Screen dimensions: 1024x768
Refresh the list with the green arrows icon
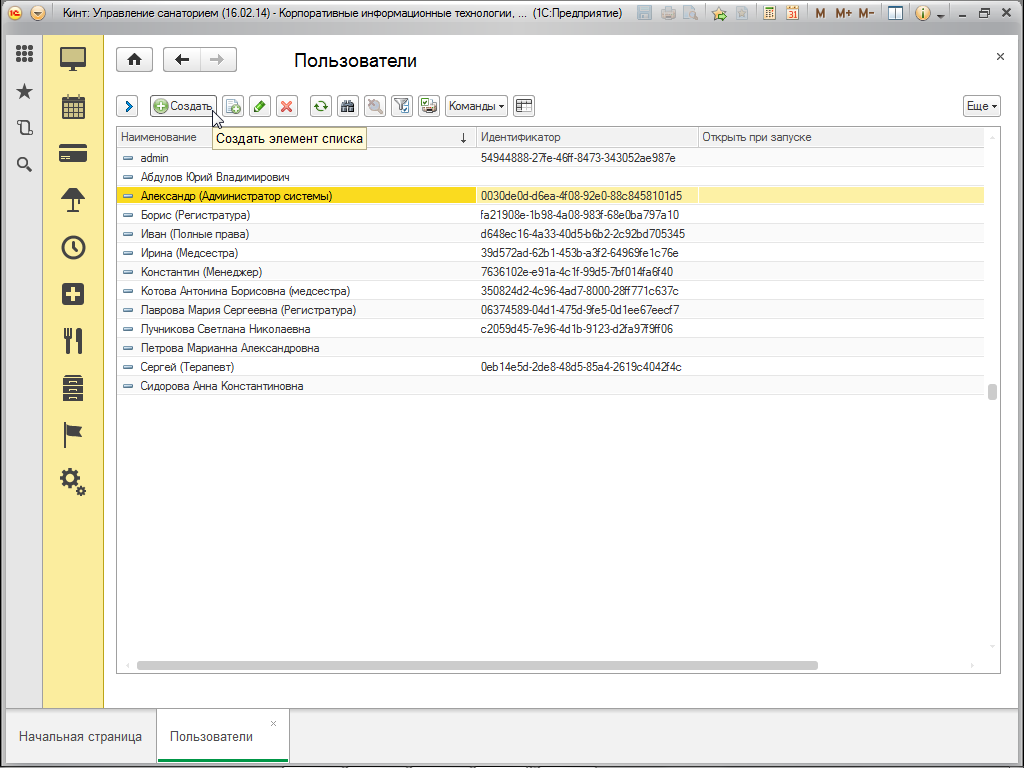pyautogui.click(x=321, y=106)
